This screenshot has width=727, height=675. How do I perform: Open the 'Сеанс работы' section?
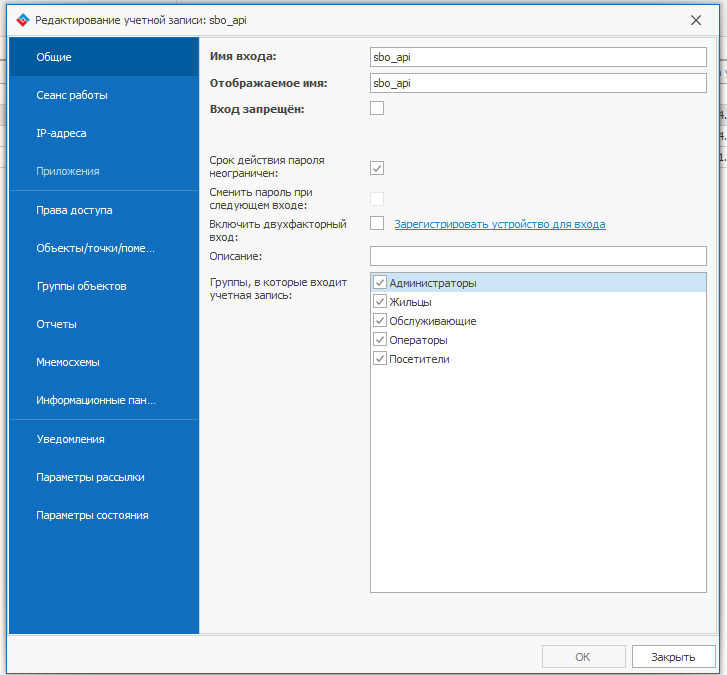tap(72, 95)
